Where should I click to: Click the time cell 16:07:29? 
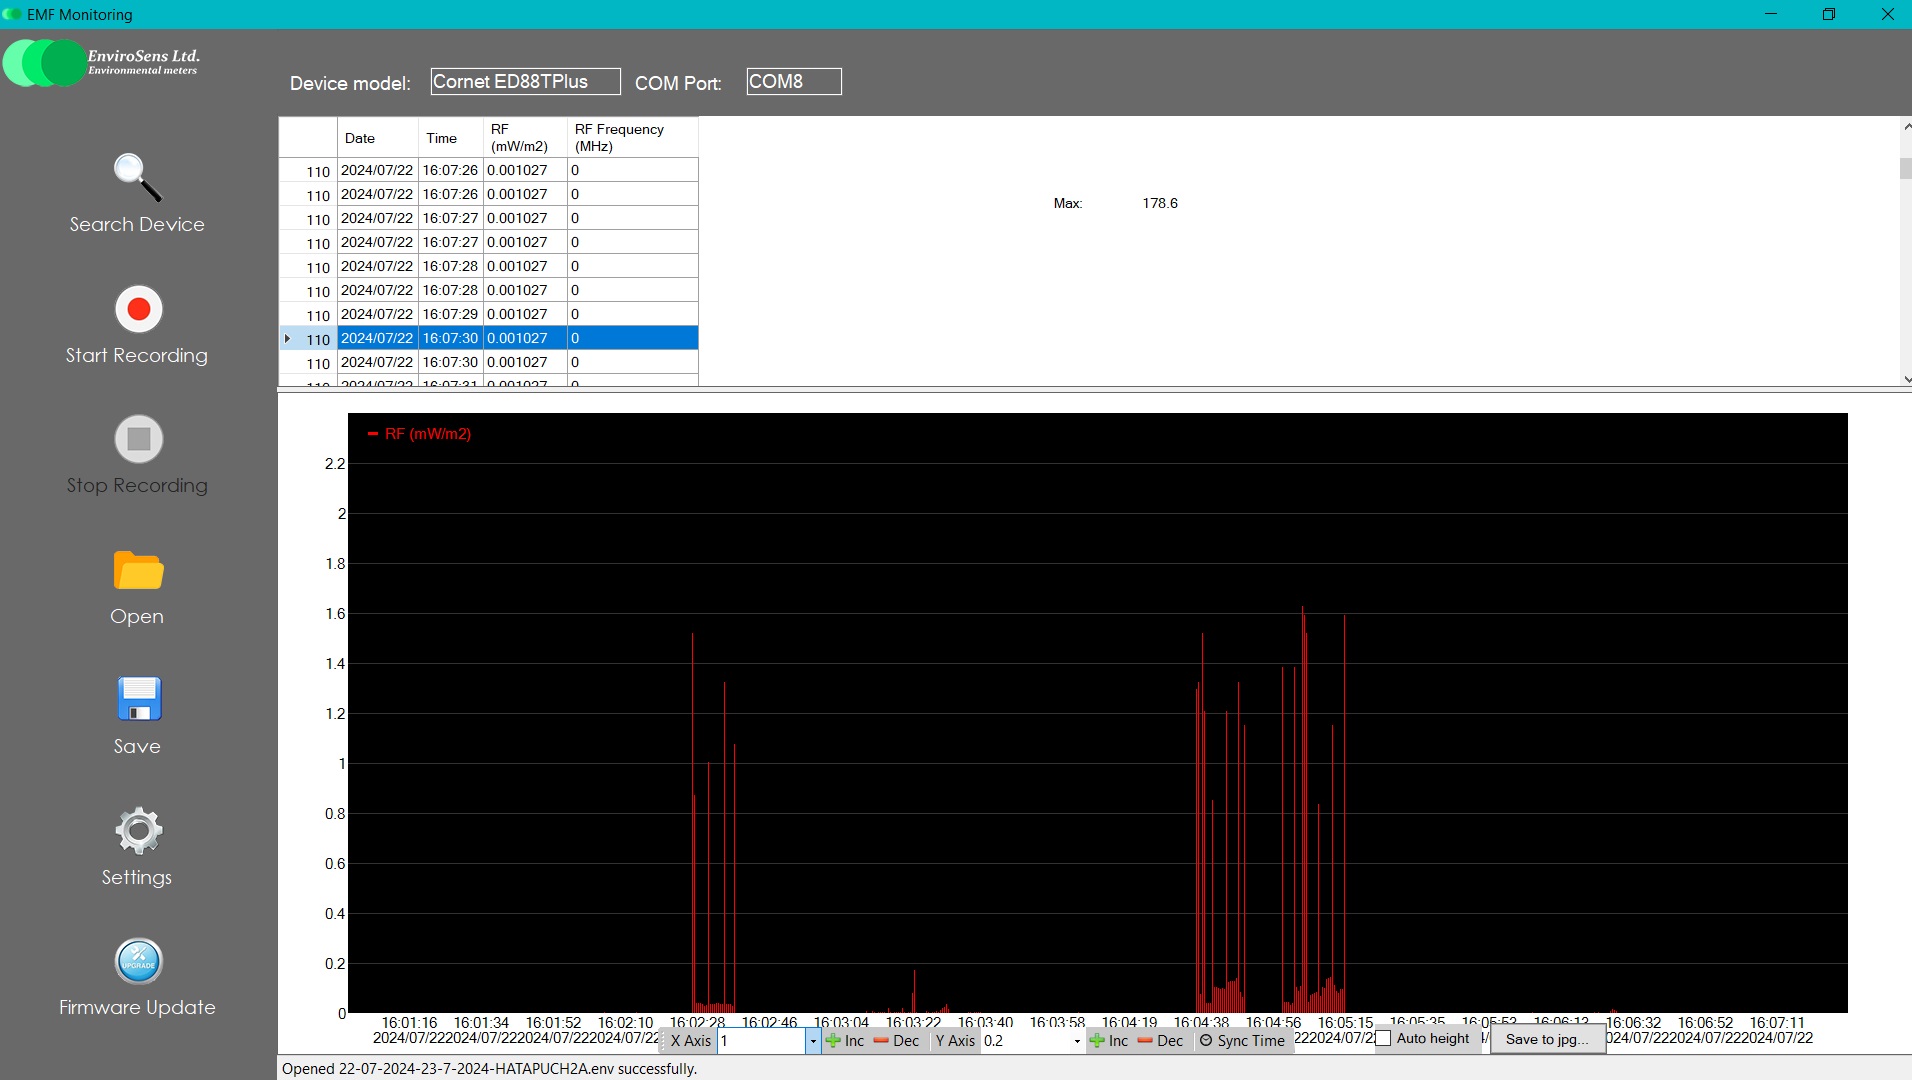point(451,314)
